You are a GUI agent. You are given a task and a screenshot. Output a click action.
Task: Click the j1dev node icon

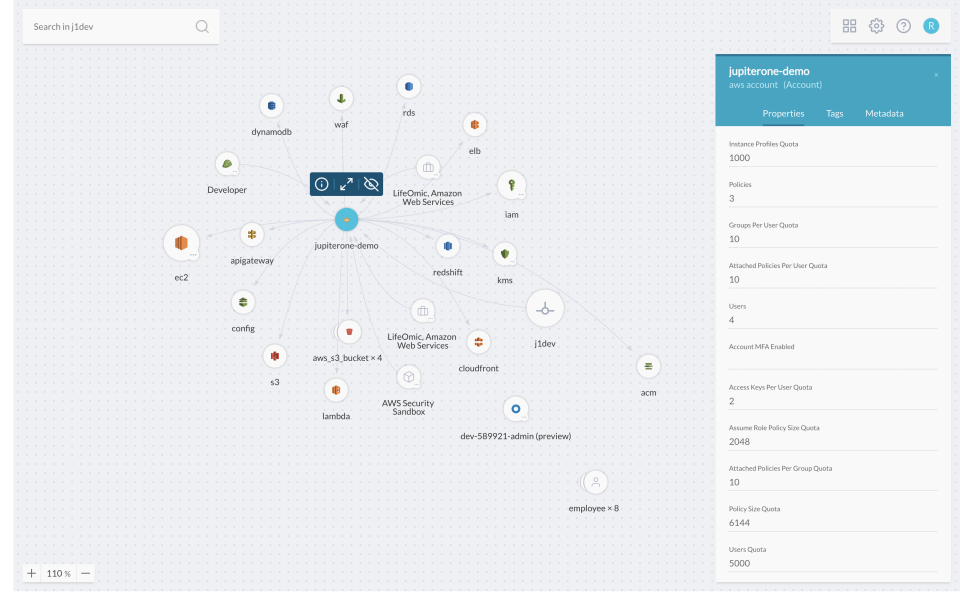pos(545,309)
